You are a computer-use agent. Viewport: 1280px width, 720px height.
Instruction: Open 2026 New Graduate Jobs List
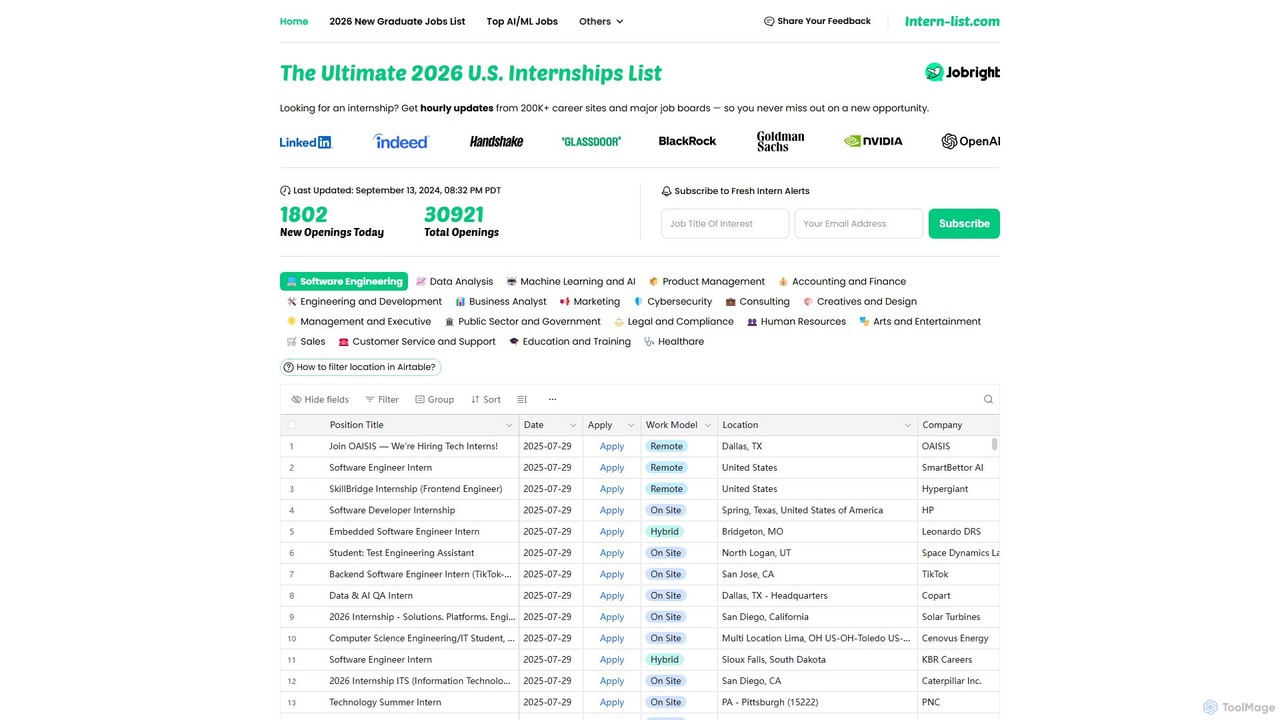(x=397, y=21)
